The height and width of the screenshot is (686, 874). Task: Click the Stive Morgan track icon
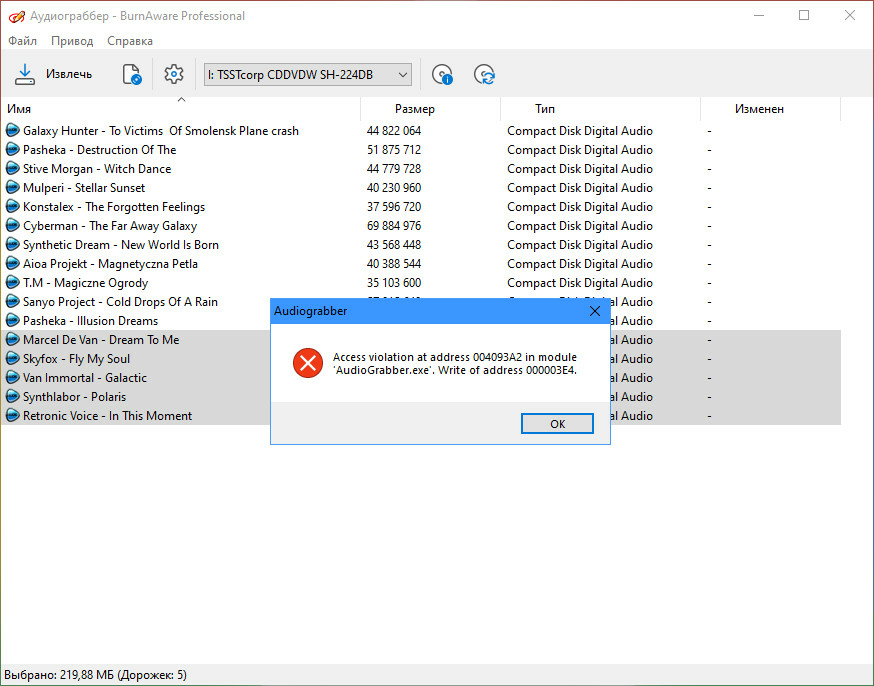(x=12, y=168)
